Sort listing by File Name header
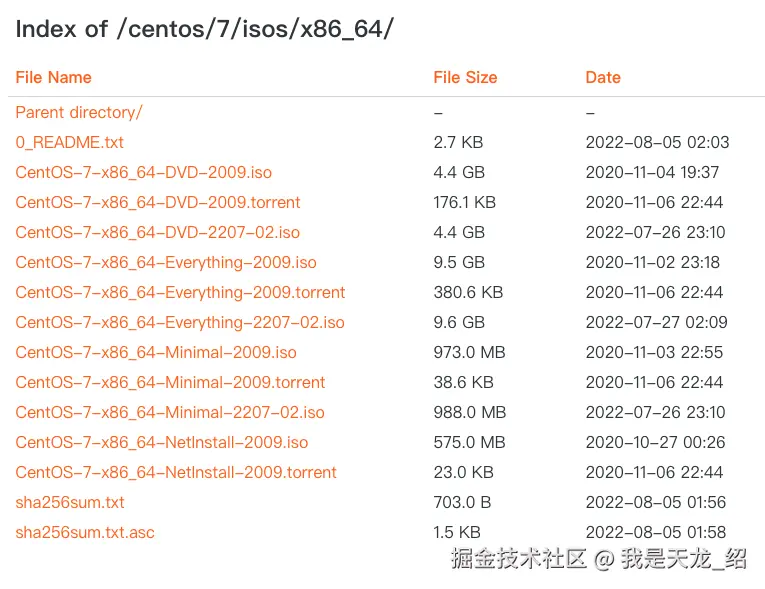This screenshot has height=589, width=765. [x=53, y=77]
